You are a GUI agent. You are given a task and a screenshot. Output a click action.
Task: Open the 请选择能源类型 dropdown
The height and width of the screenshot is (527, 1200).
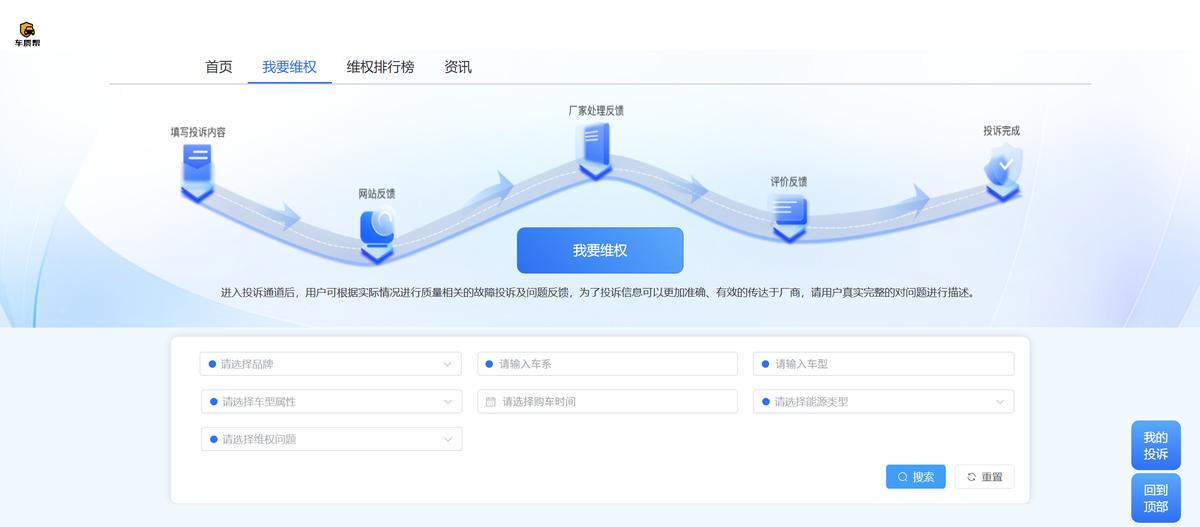coord(884,402)
